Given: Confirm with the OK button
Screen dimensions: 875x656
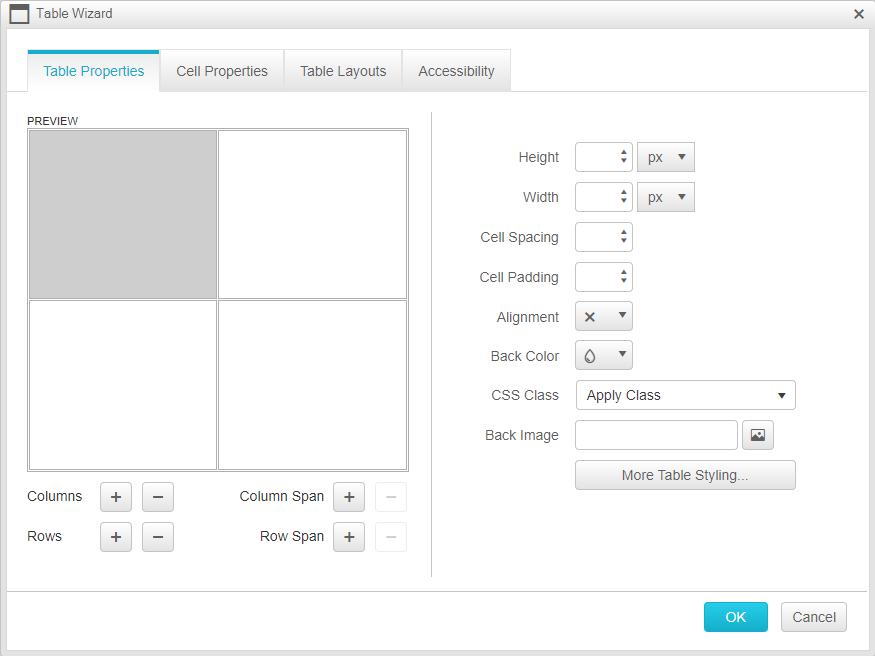Looking at the screenshot, I should click(x=735, y=617).
